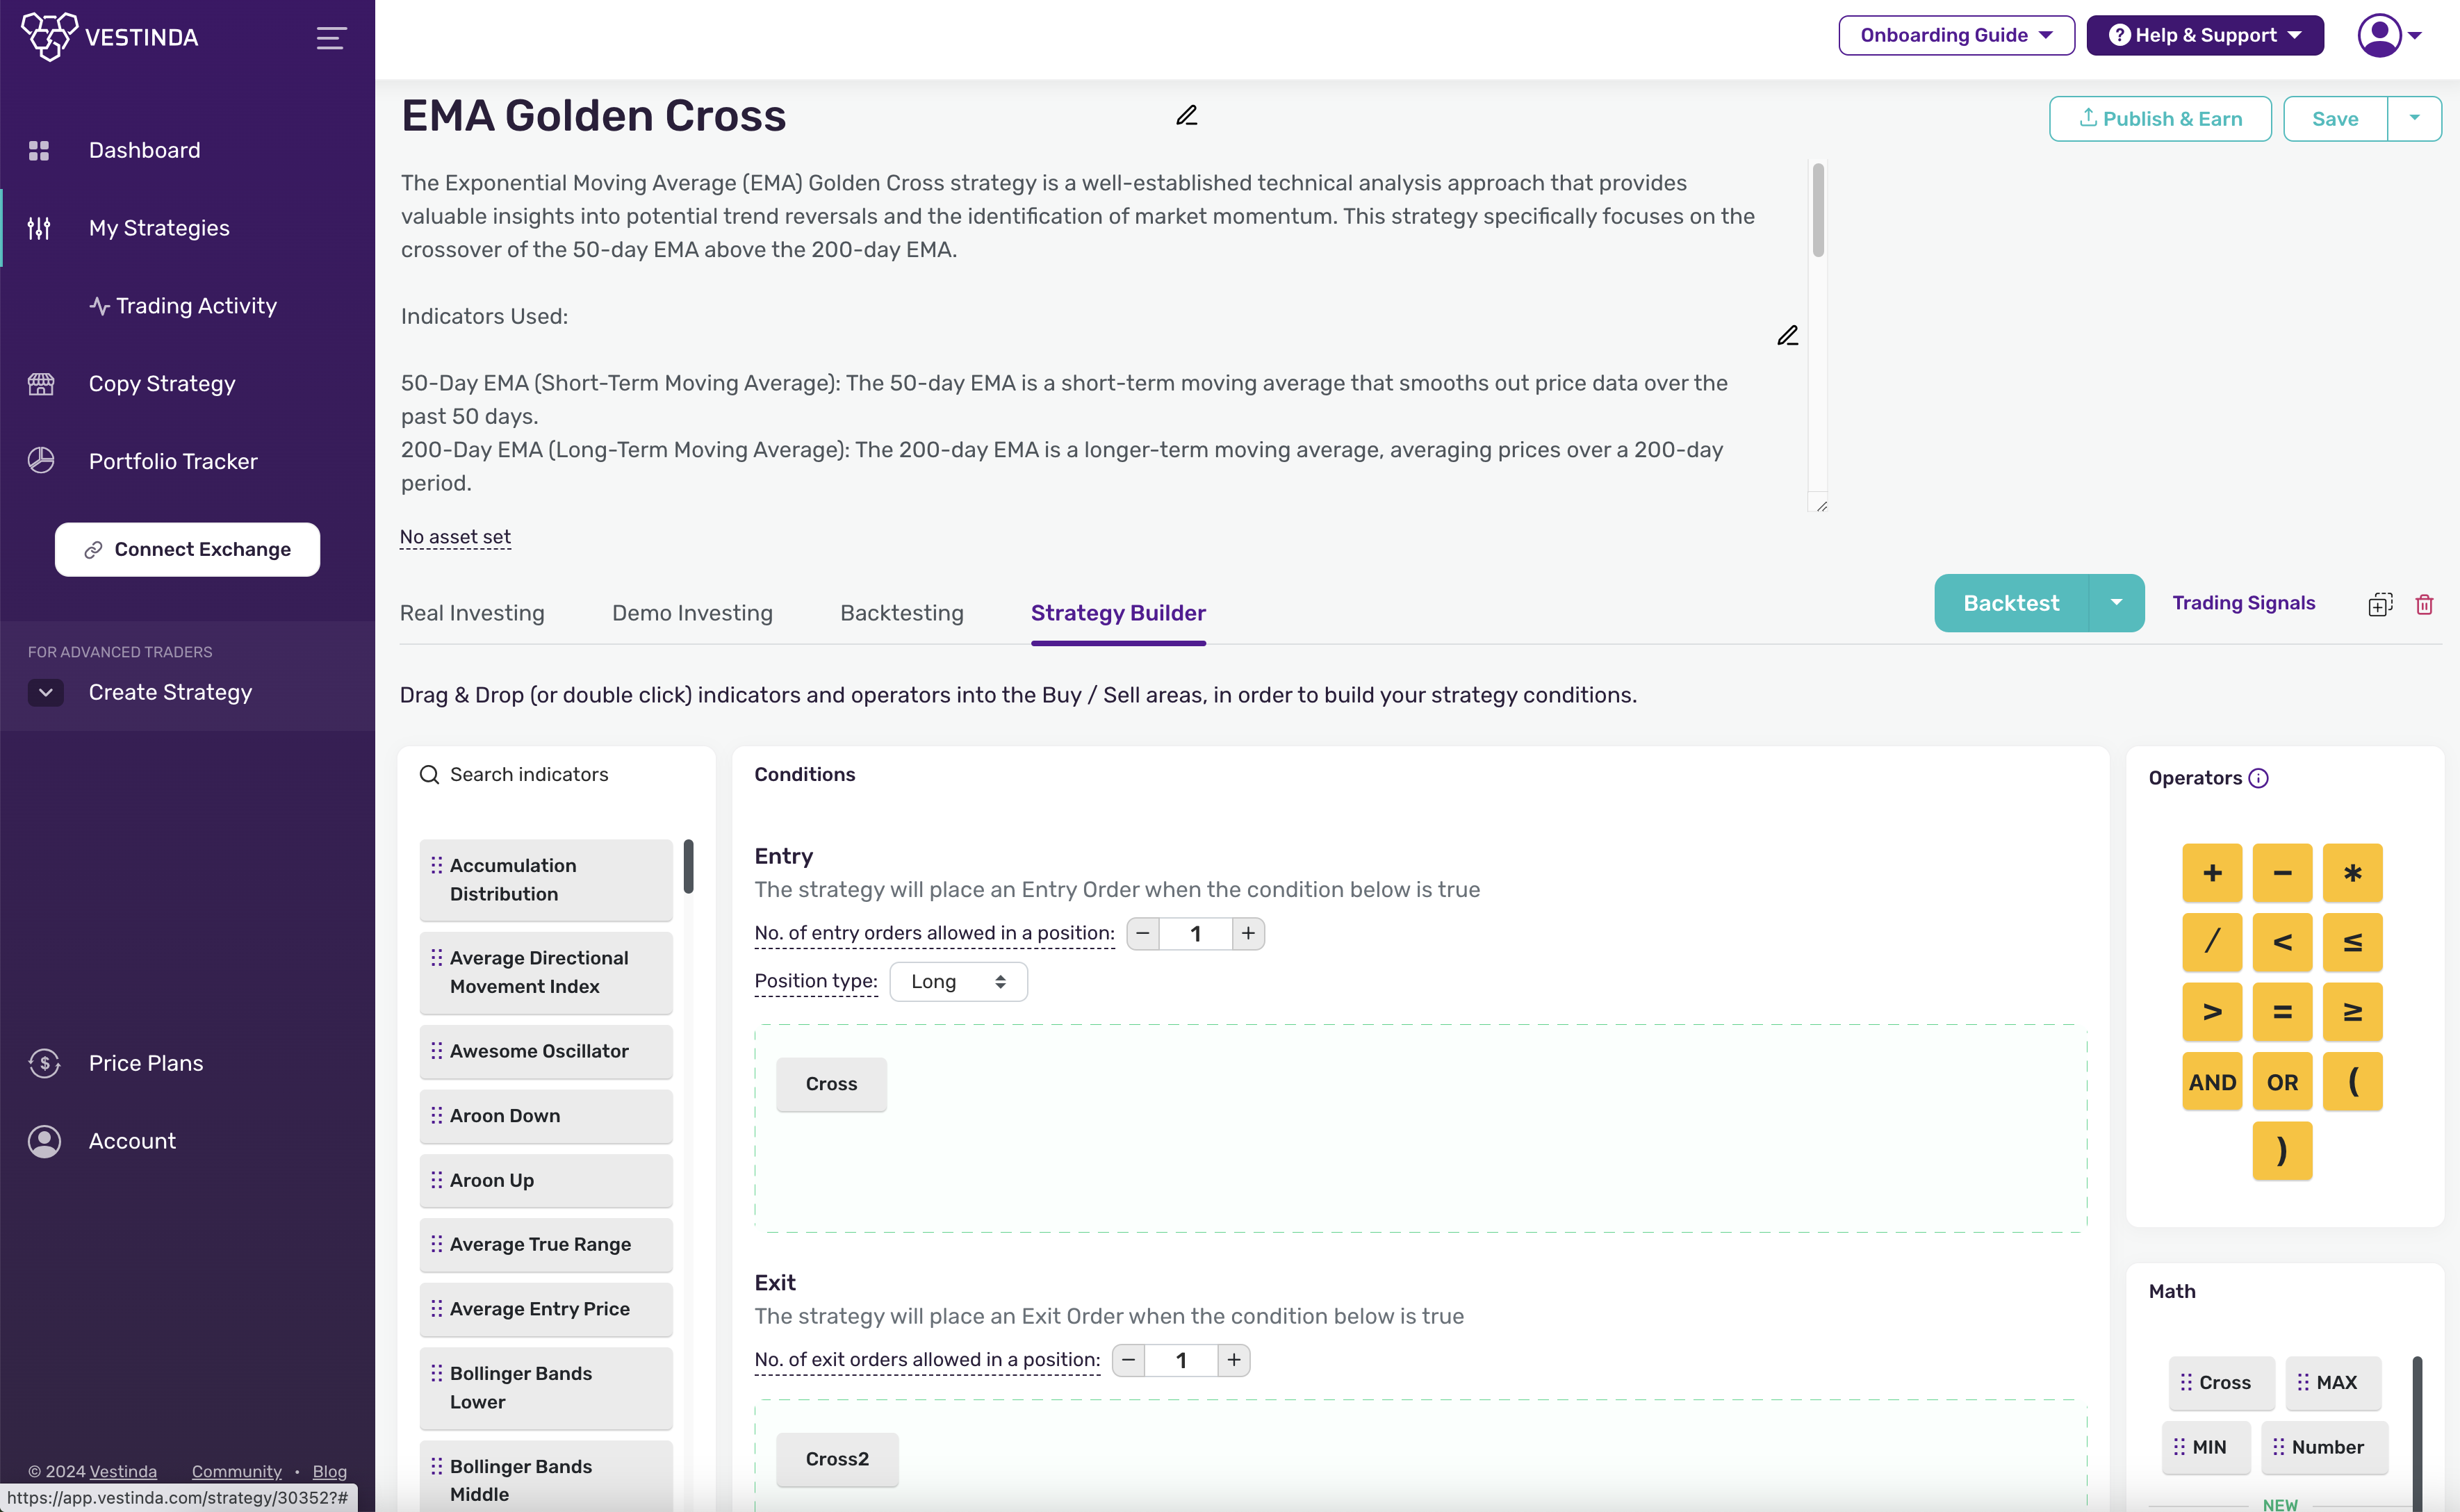Viewport: 2460px width, 1512px height.
Task: Add the less-than-or-equal operator
Action: coord(2353,942)
